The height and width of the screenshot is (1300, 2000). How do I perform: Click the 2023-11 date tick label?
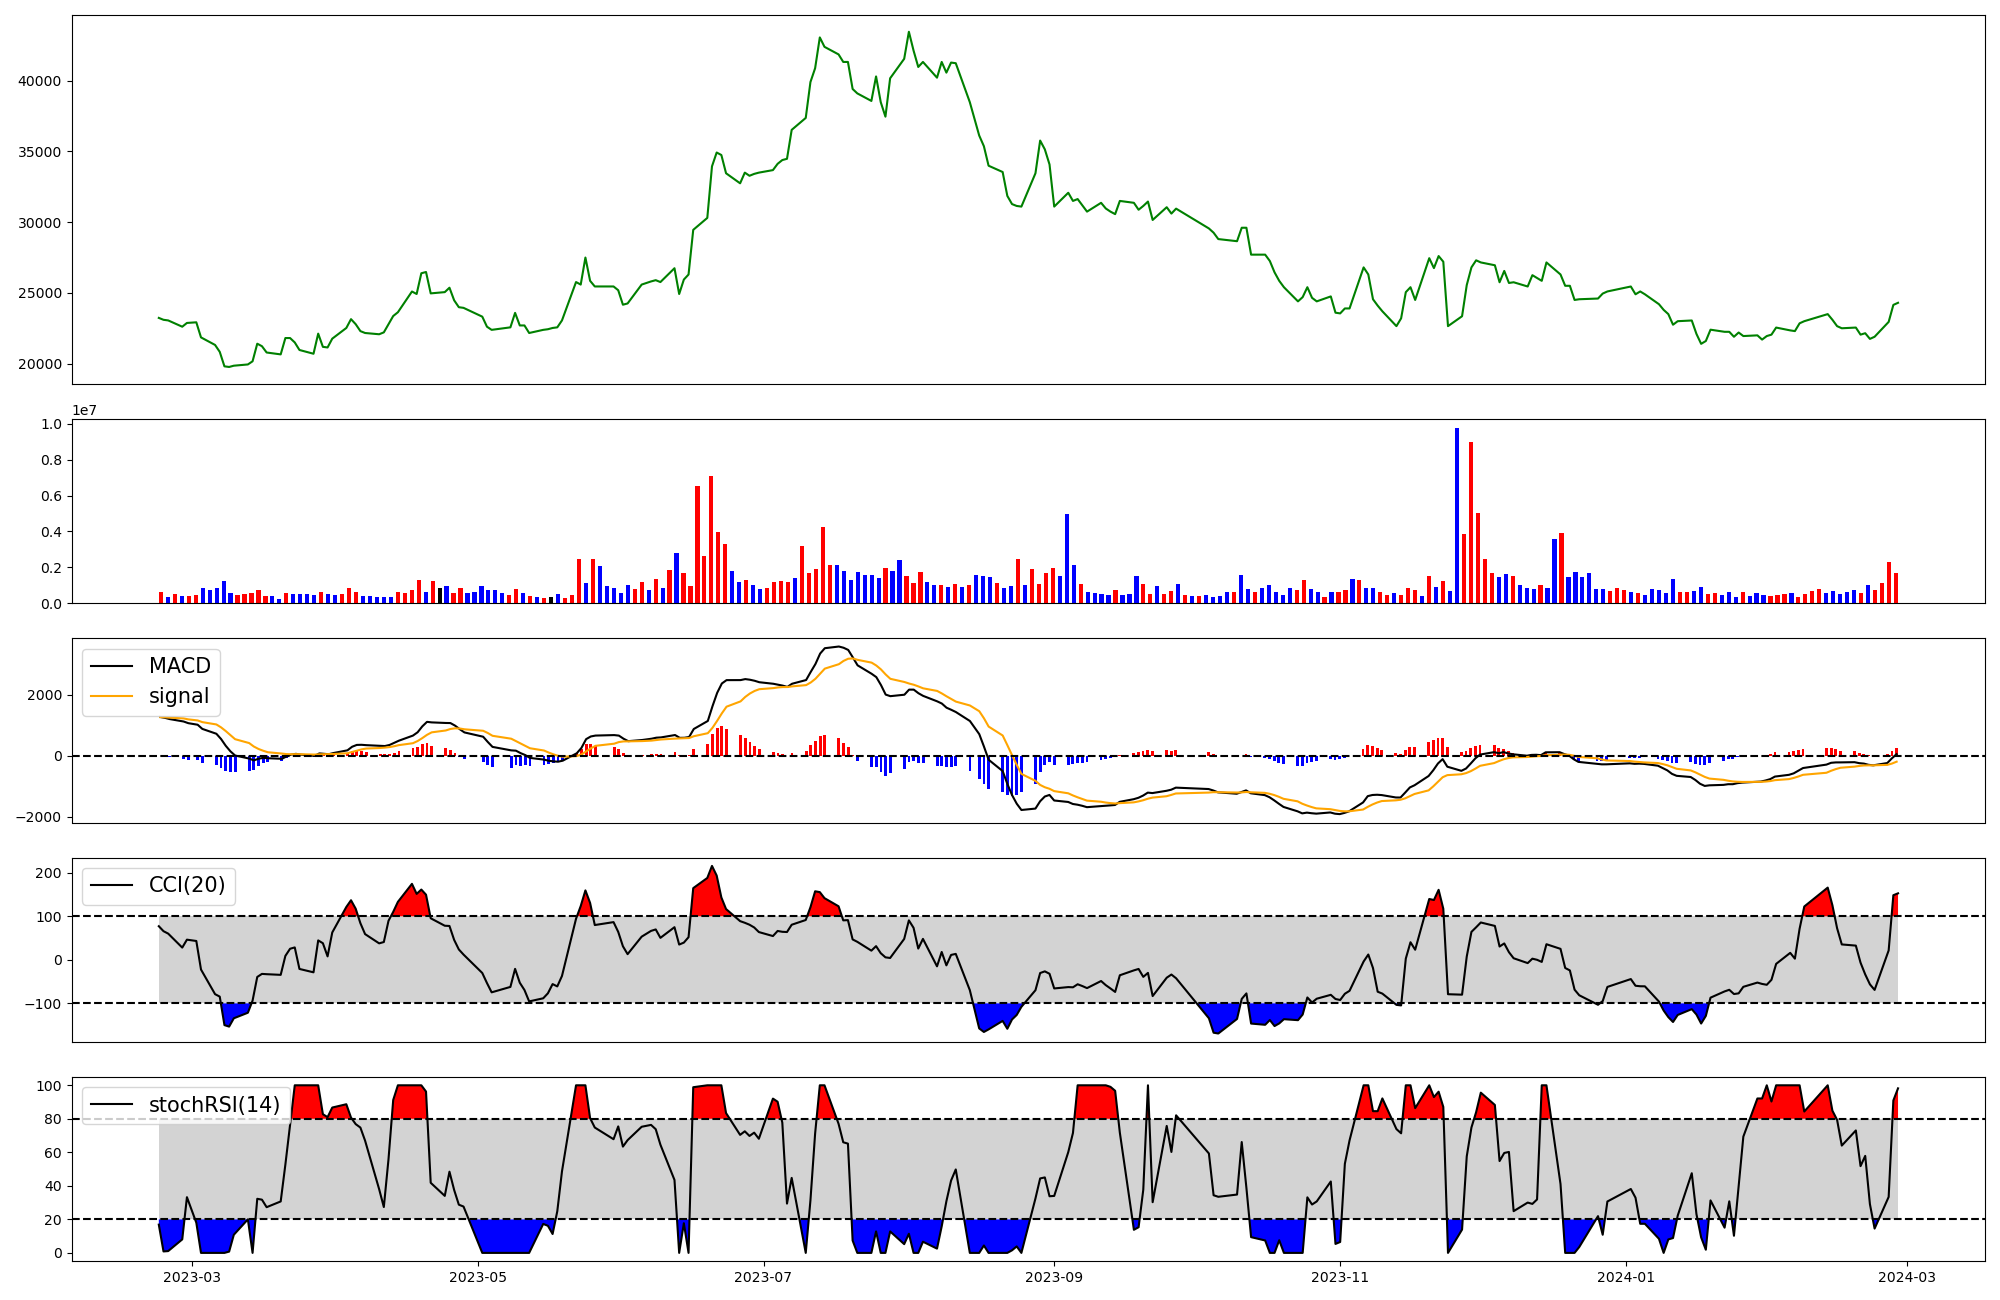click(x=1340, y=1277)
